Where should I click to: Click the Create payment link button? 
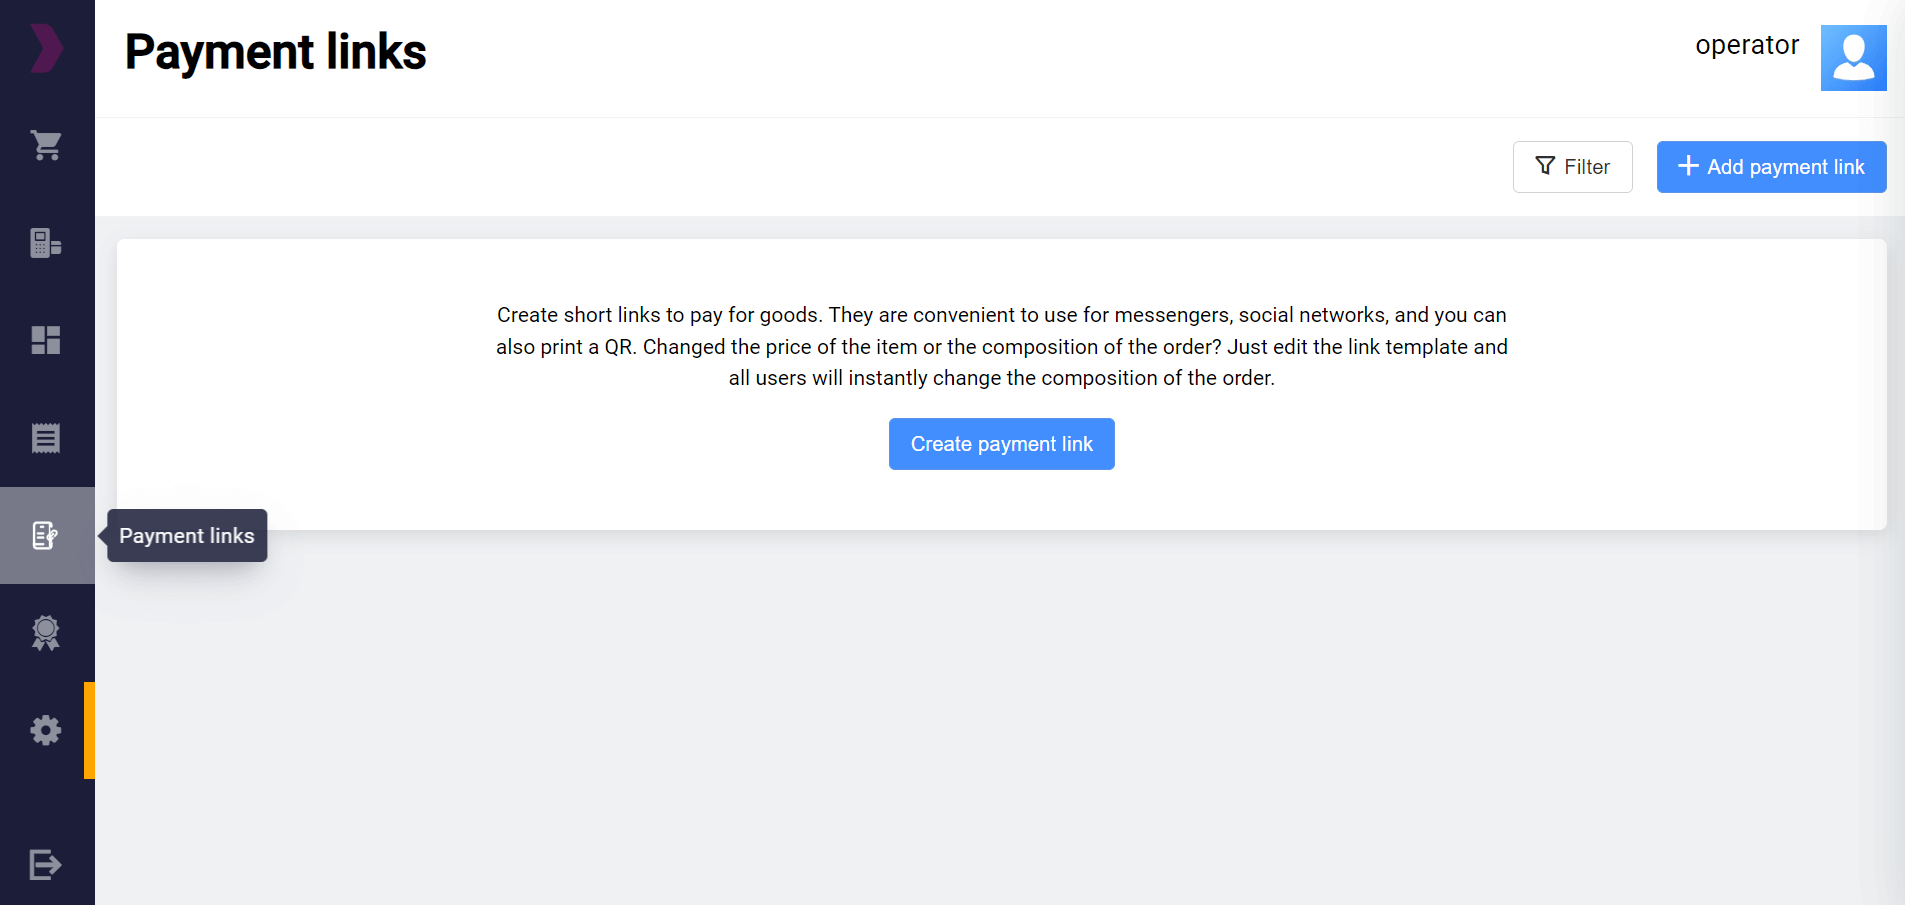(x=1001, y=444)
